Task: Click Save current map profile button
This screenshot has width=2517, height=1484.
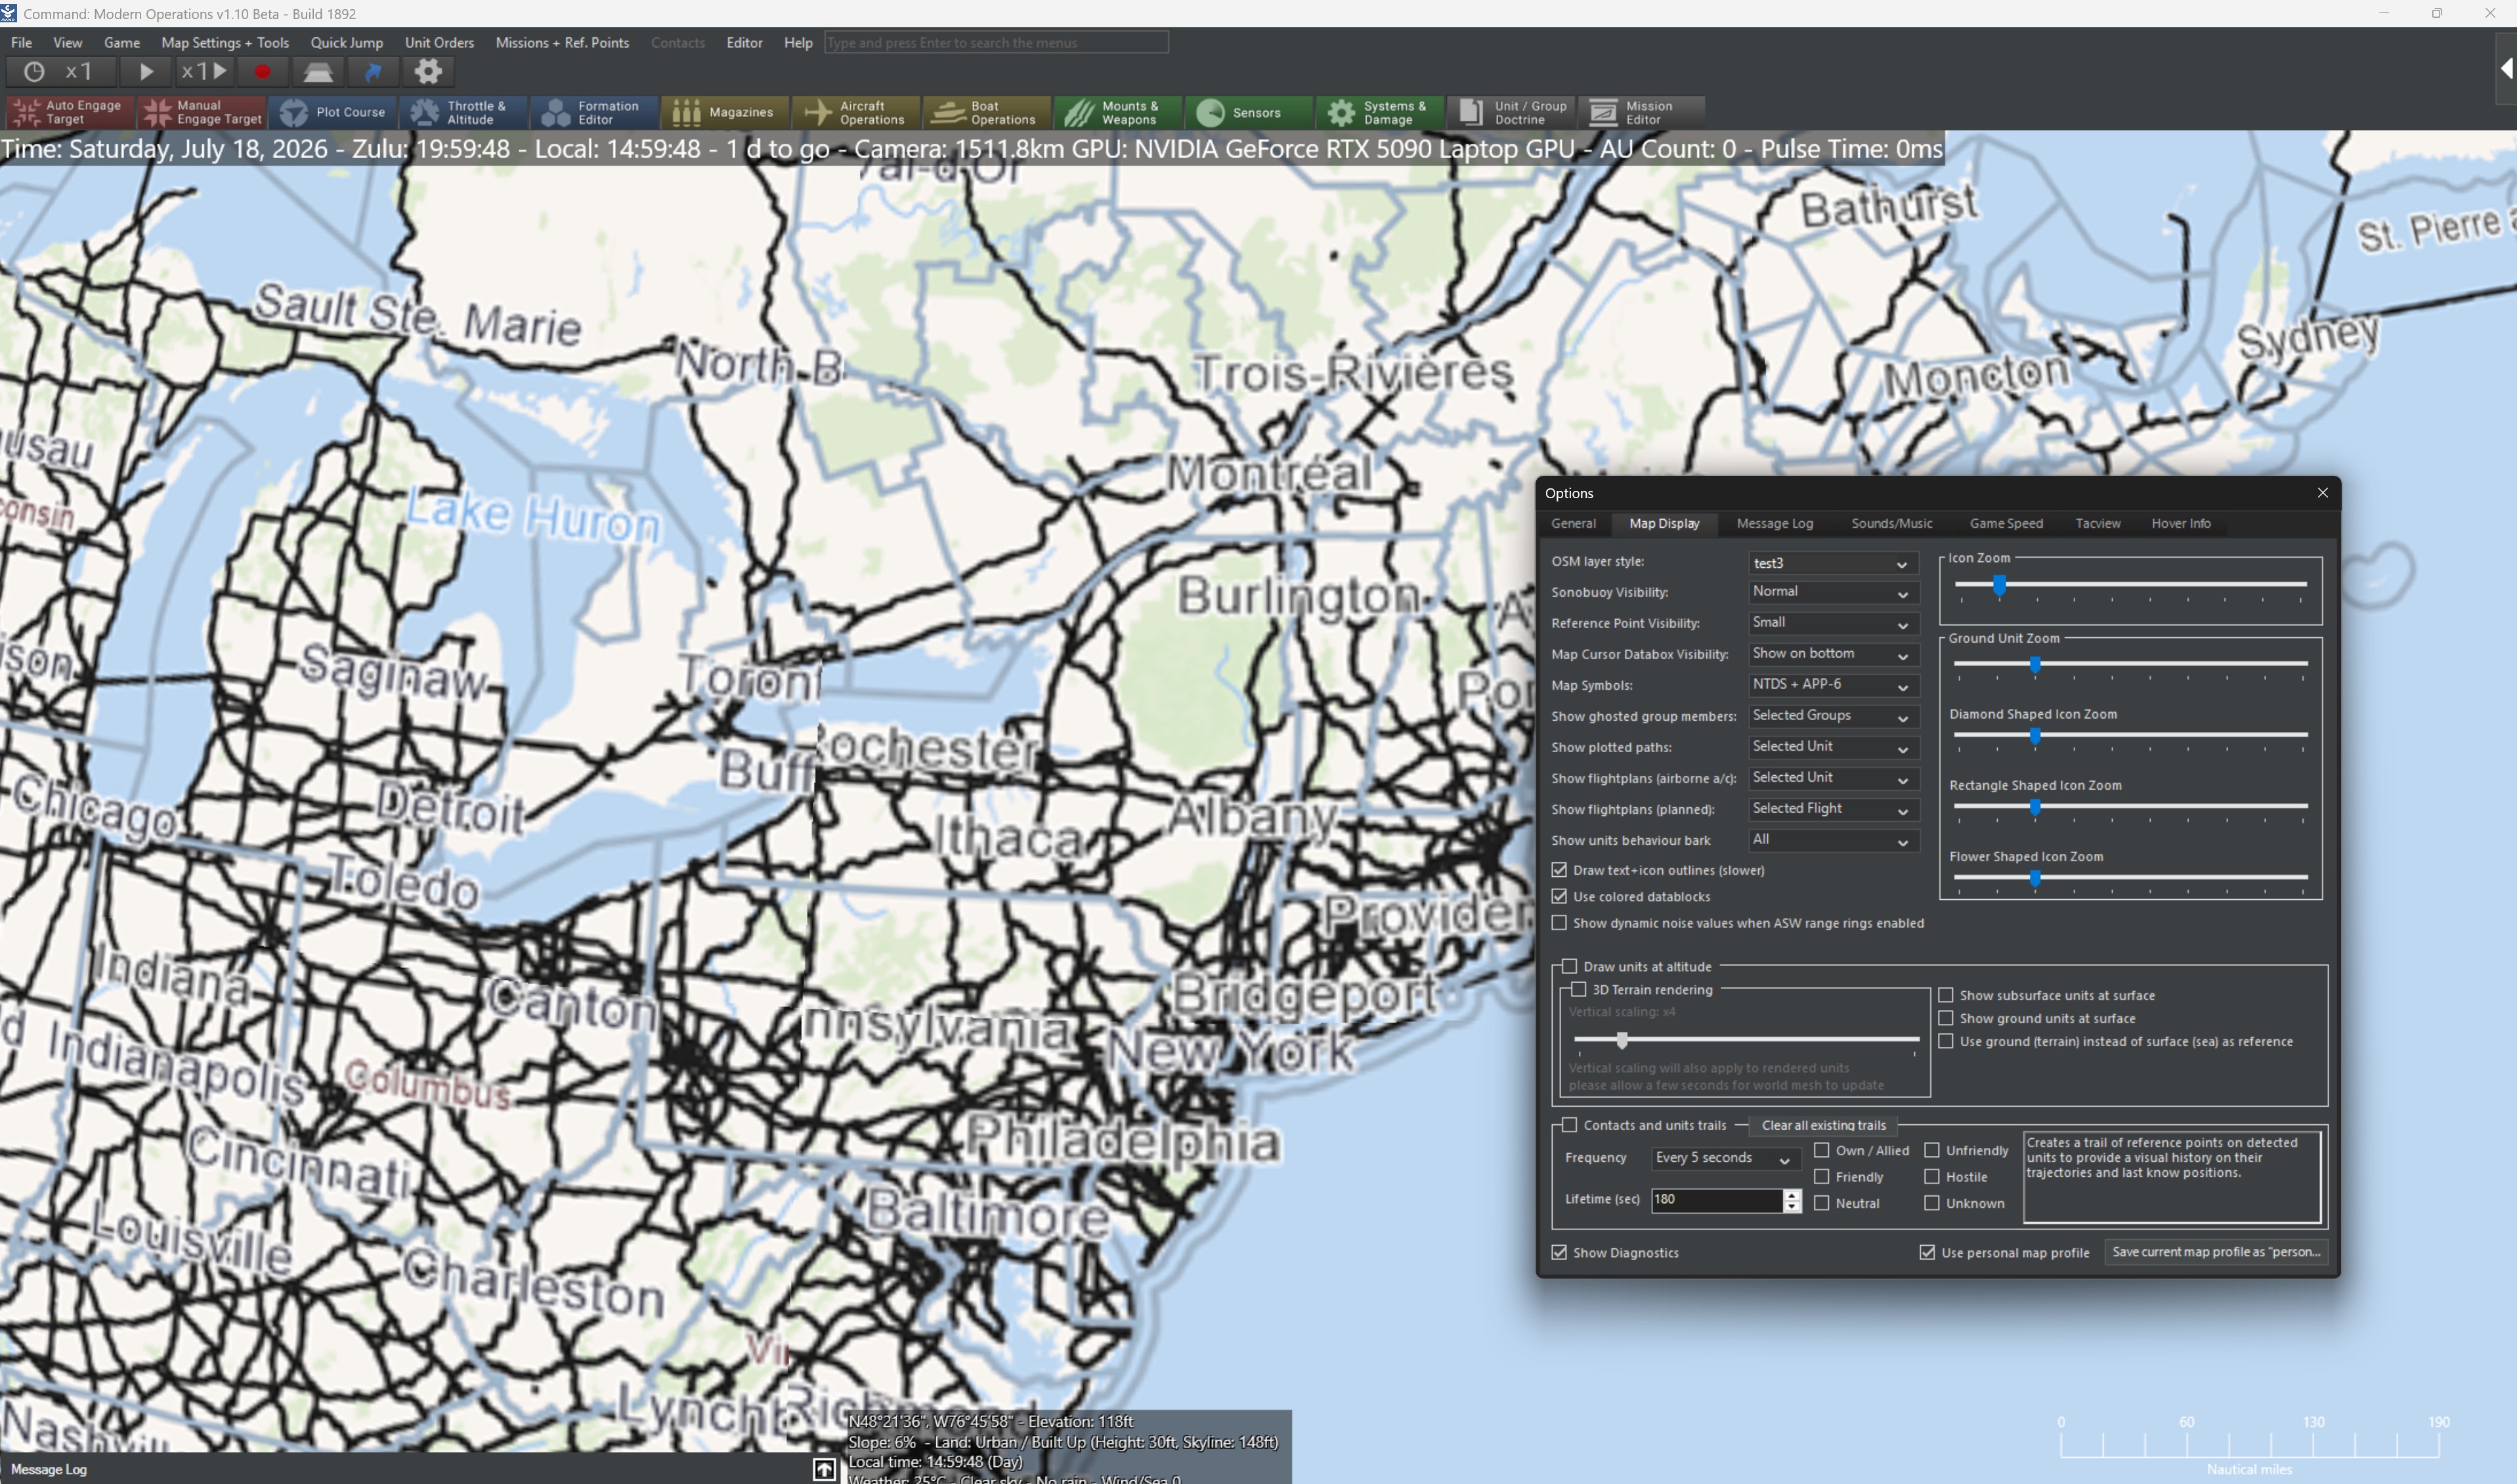Action: coord(2215,1252)
